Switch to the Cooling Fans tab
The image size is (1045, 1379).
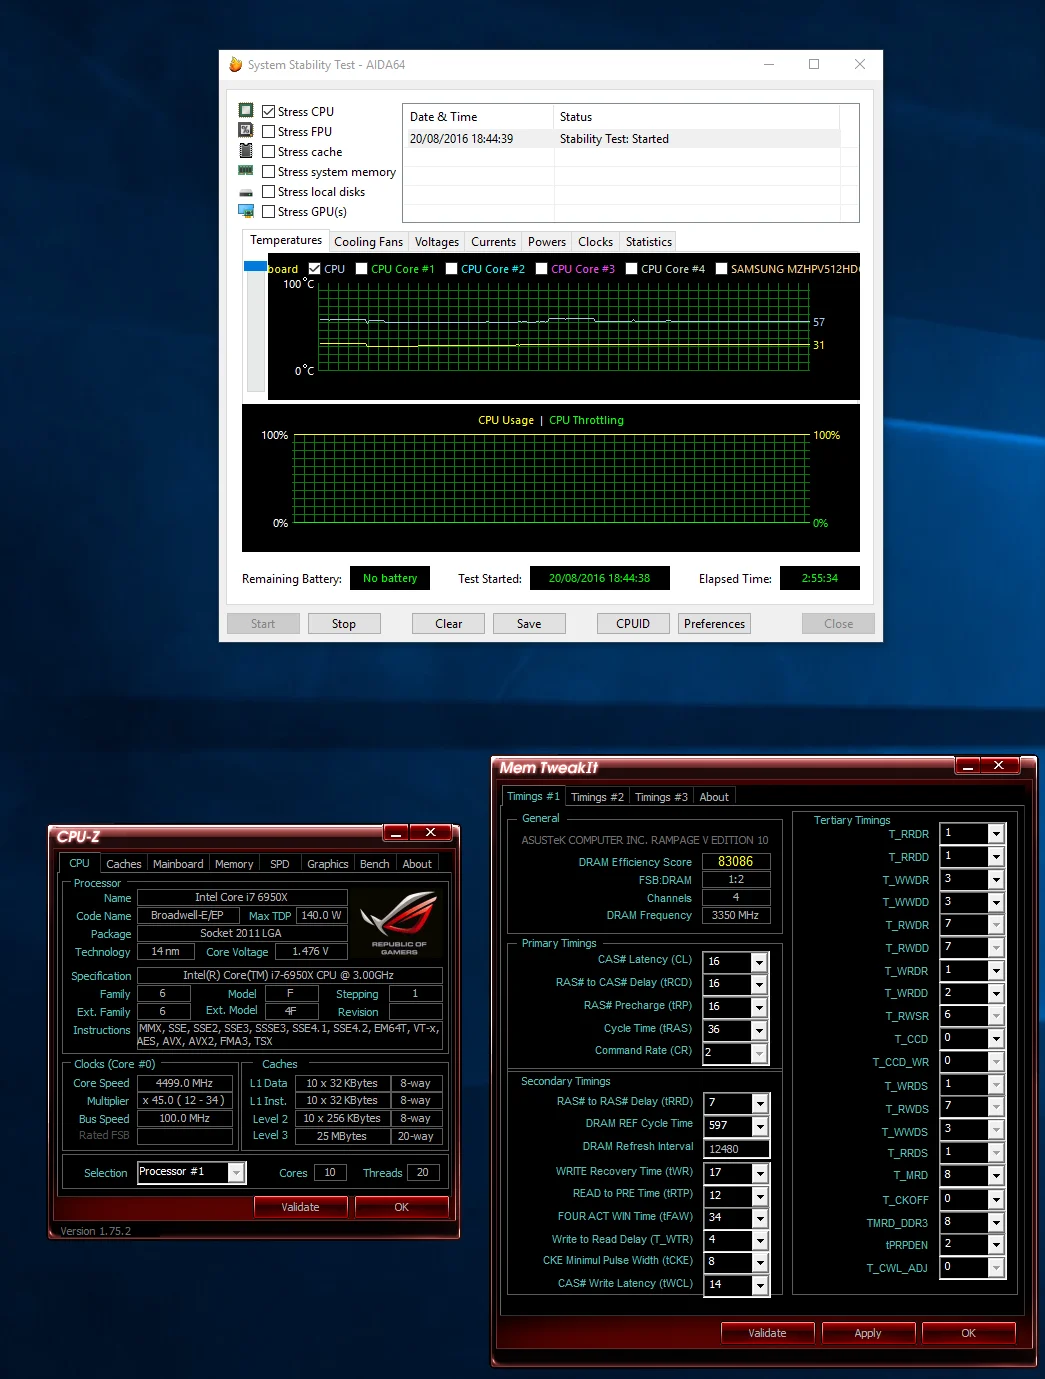(x=368, y=242)
